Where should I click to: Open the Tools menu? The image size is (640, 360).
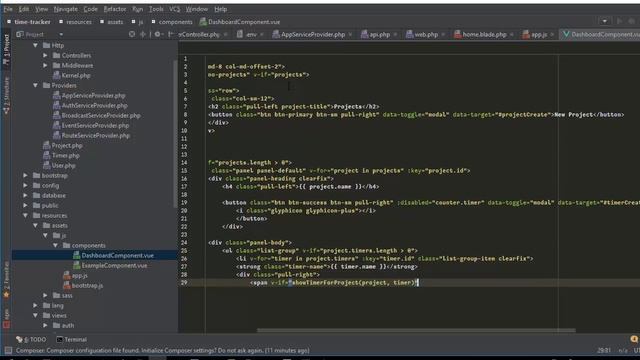pyautogui.click(x=156, y=9)
